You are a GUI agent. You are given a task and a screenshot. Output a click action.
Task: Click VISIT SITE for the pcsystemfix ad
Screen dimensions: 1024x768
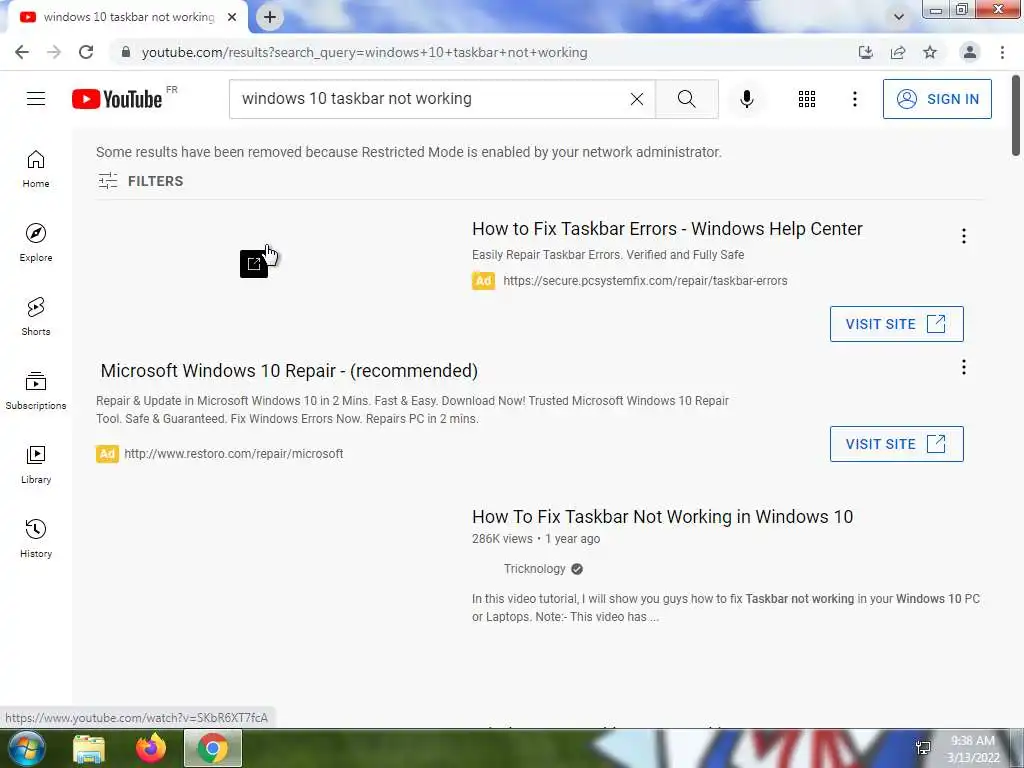(896, 324)
